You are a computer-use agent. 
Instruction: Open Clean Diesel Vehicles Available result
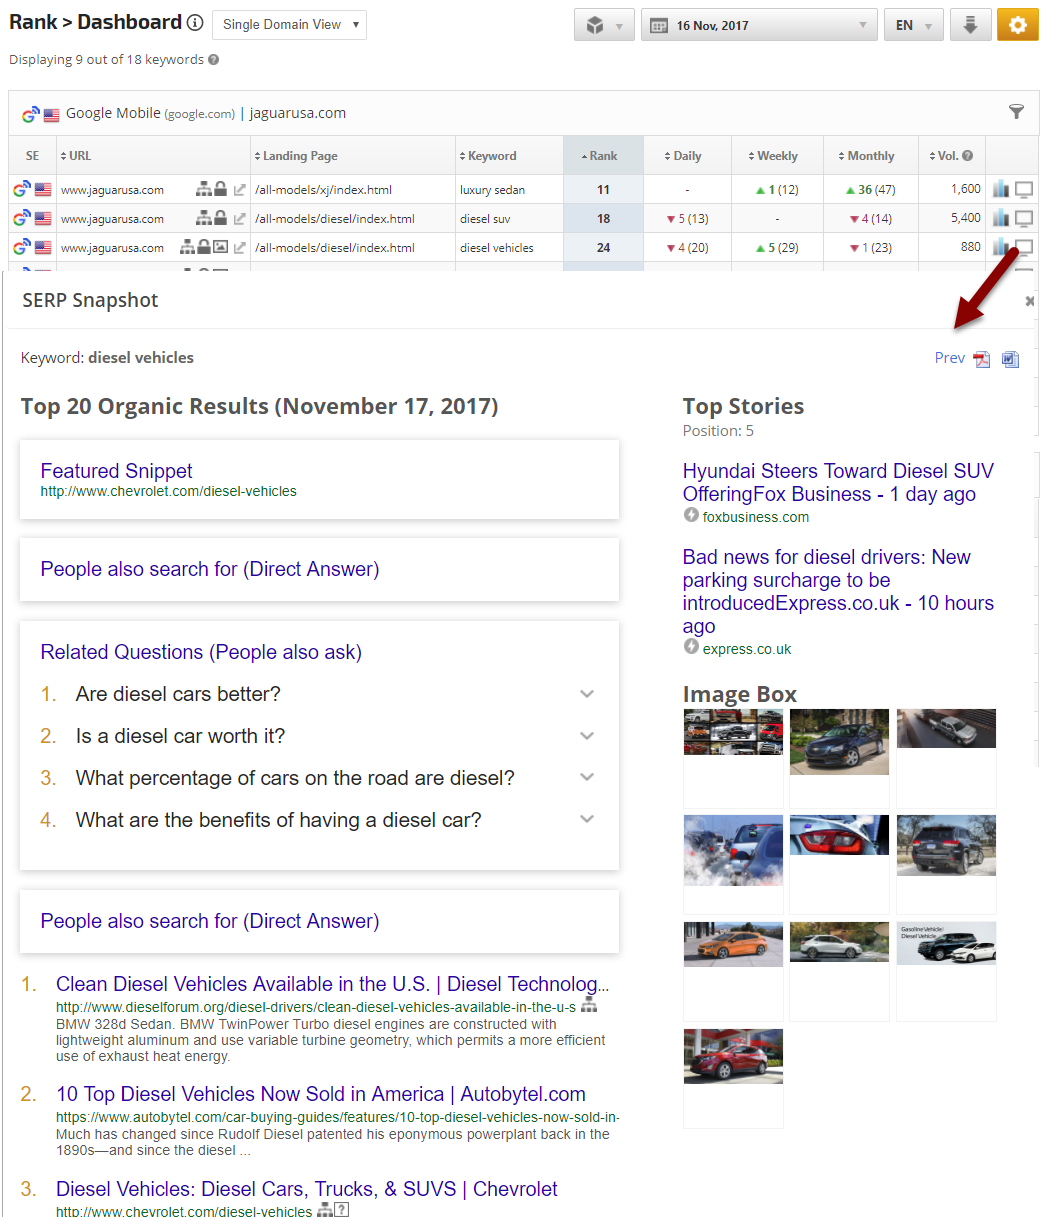click(x=332, y=984)
